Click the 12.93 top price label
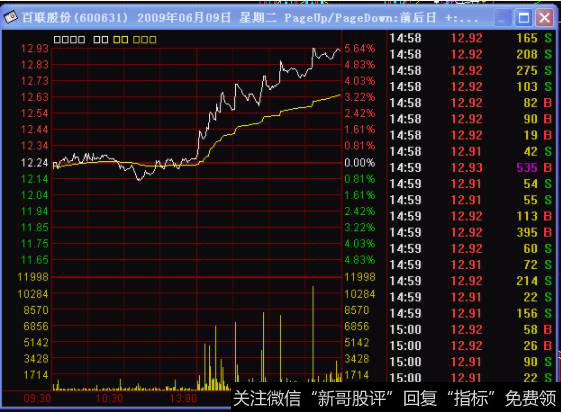The image size is (561, 412). pyautogui.click(x=34, y=48)
